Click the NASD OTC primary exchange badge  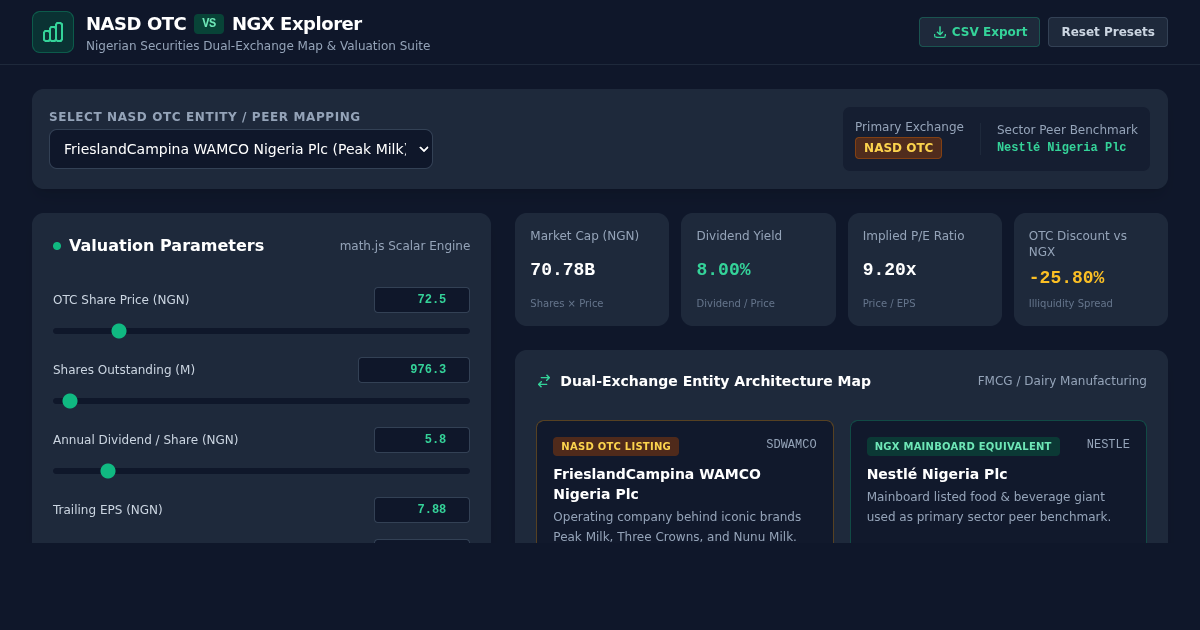coord(898,148)
